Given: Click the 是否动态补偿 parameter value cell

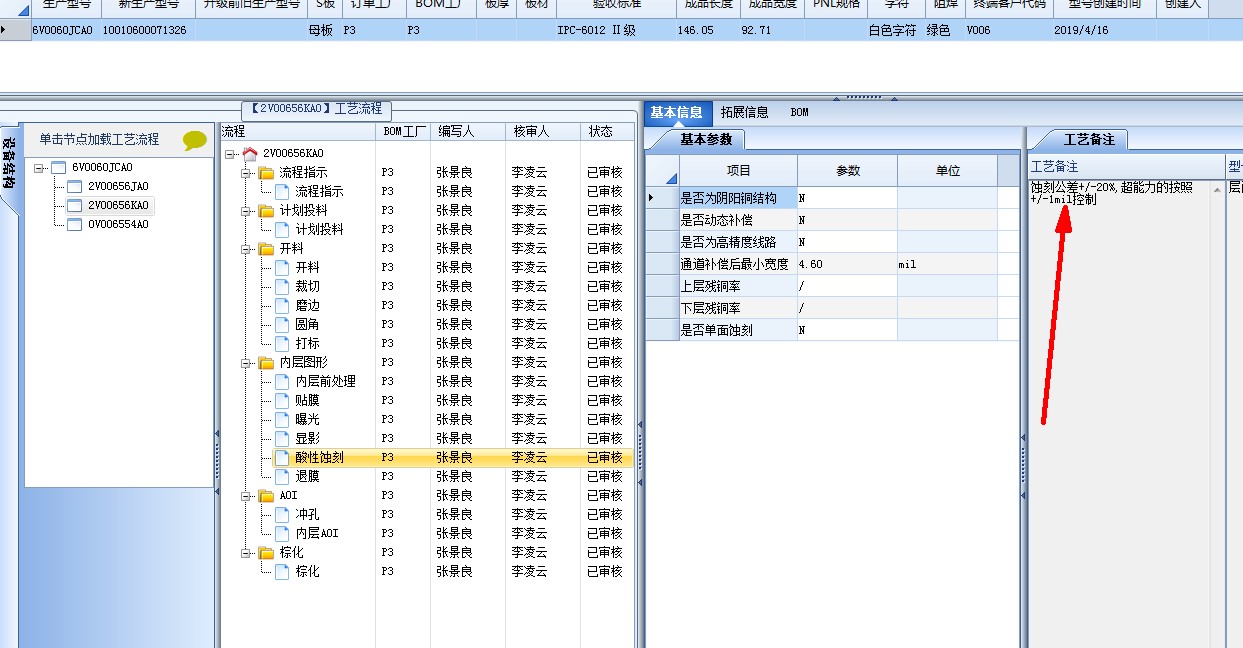Looking at the screenshot, I should (x=847, y=220).
